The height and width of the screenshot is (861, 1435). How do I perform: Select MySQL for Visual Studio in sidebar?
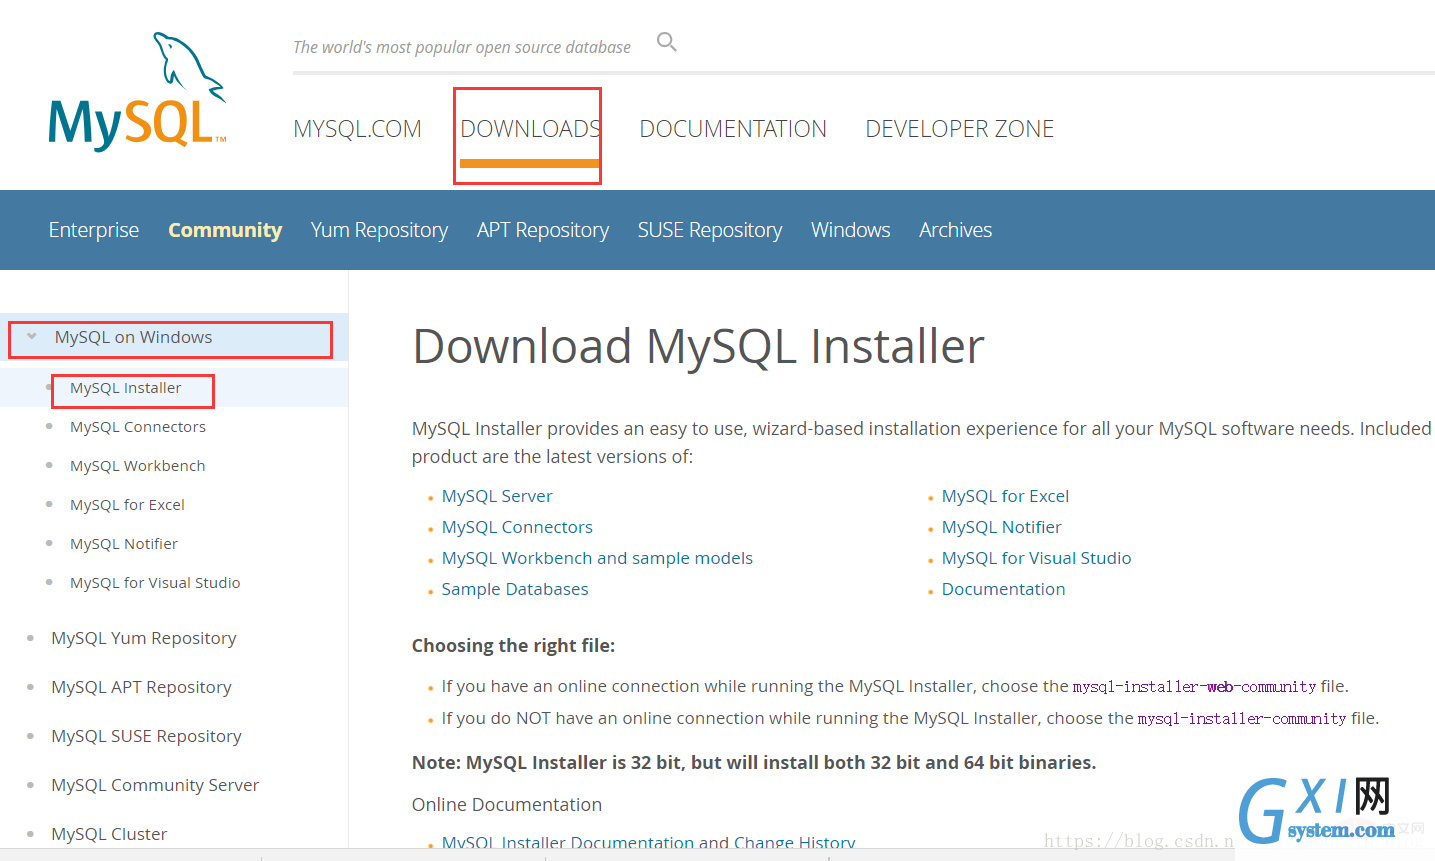pyautogui.click(x=155, y=583)
